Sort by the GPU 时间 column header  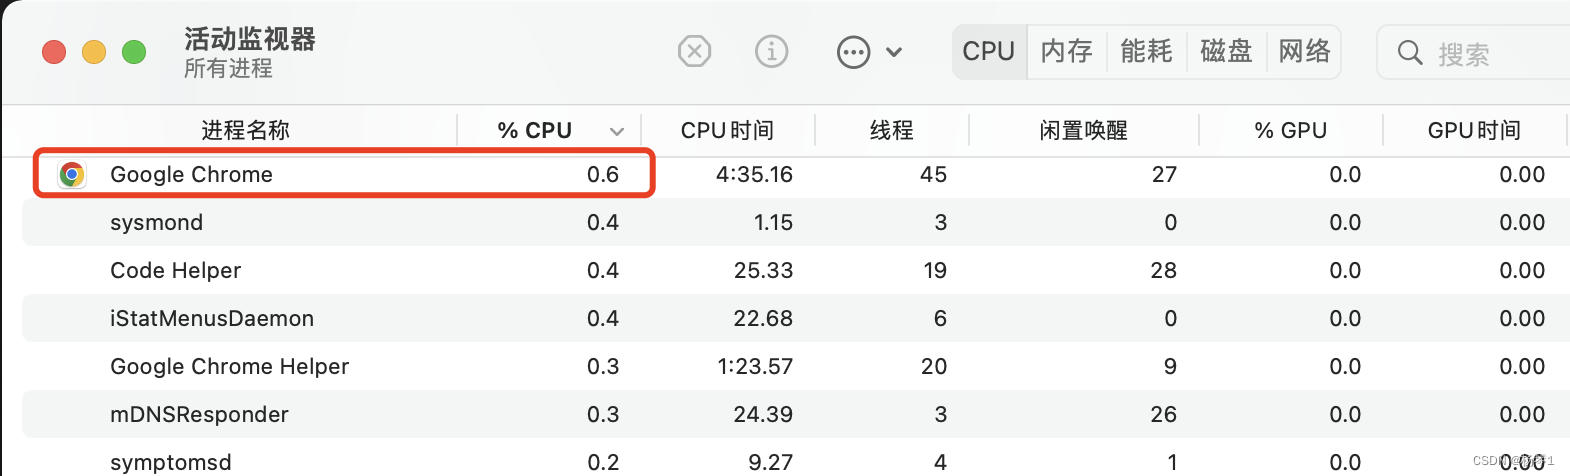(1474, 130)
